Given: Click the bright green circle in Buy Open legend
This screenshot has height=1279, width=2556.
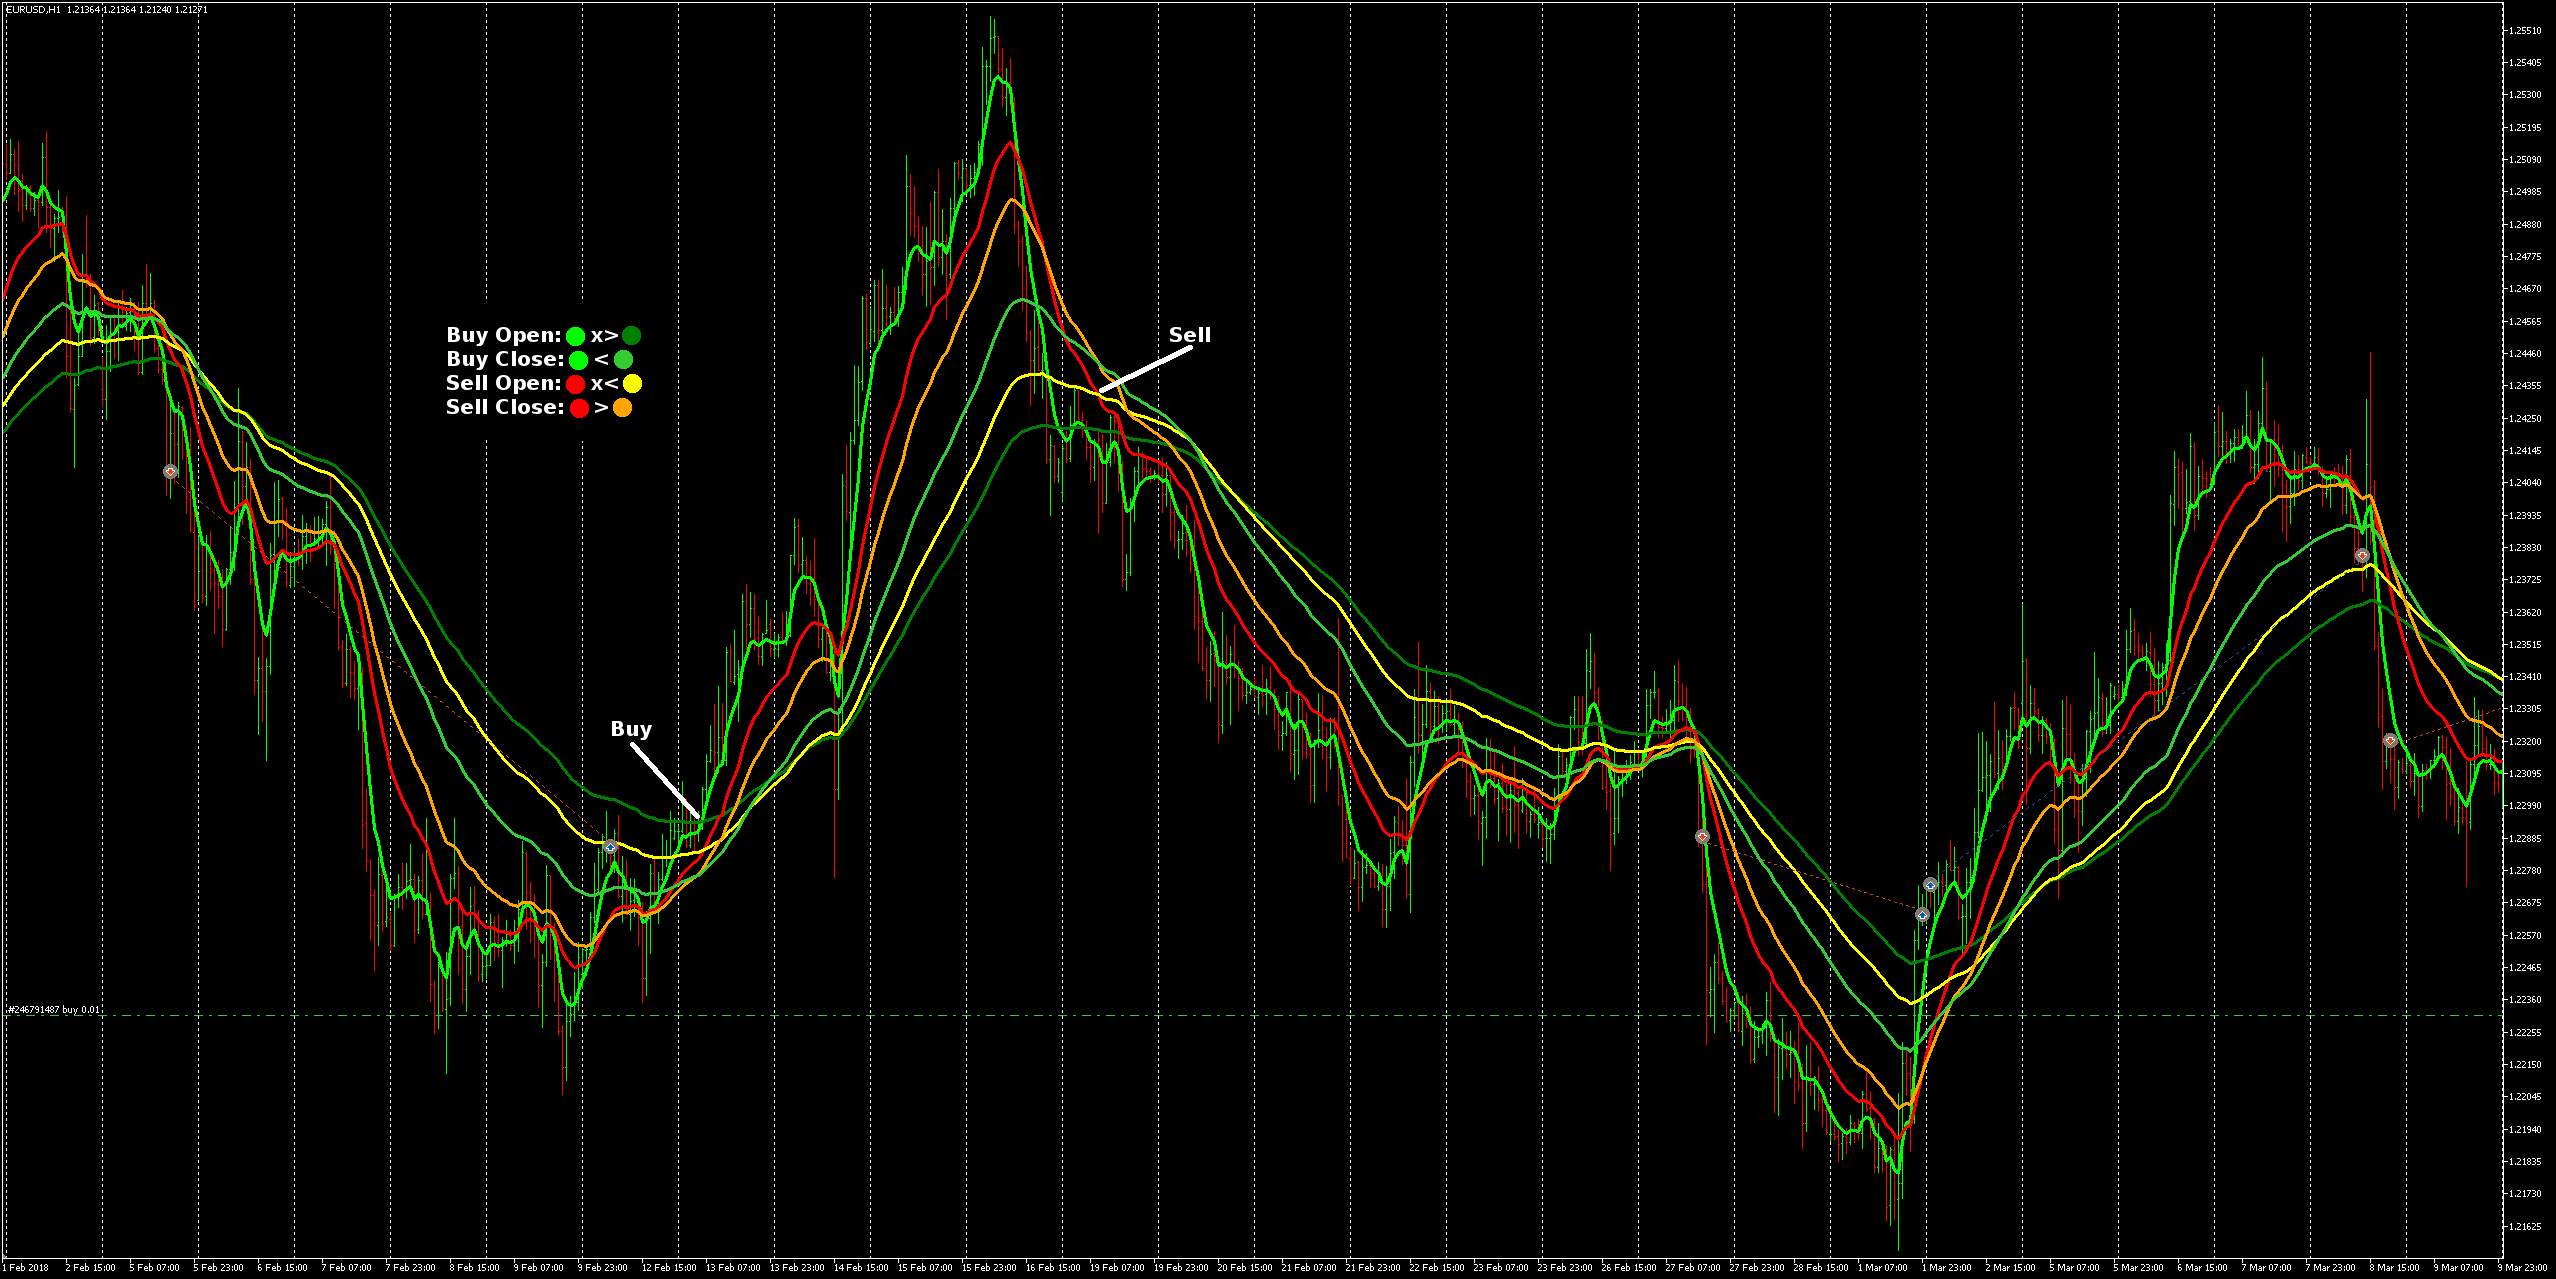Looking at the screenshot, I should click(575, 336).
